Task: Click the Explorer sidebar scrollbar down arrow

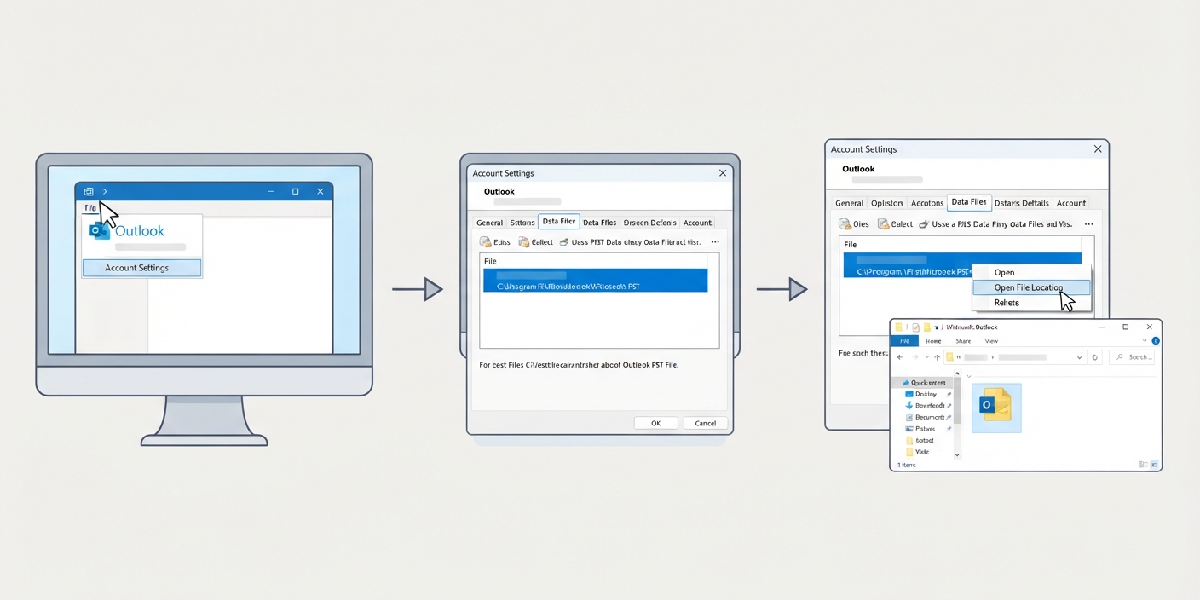Action: (x=957, y=455)
